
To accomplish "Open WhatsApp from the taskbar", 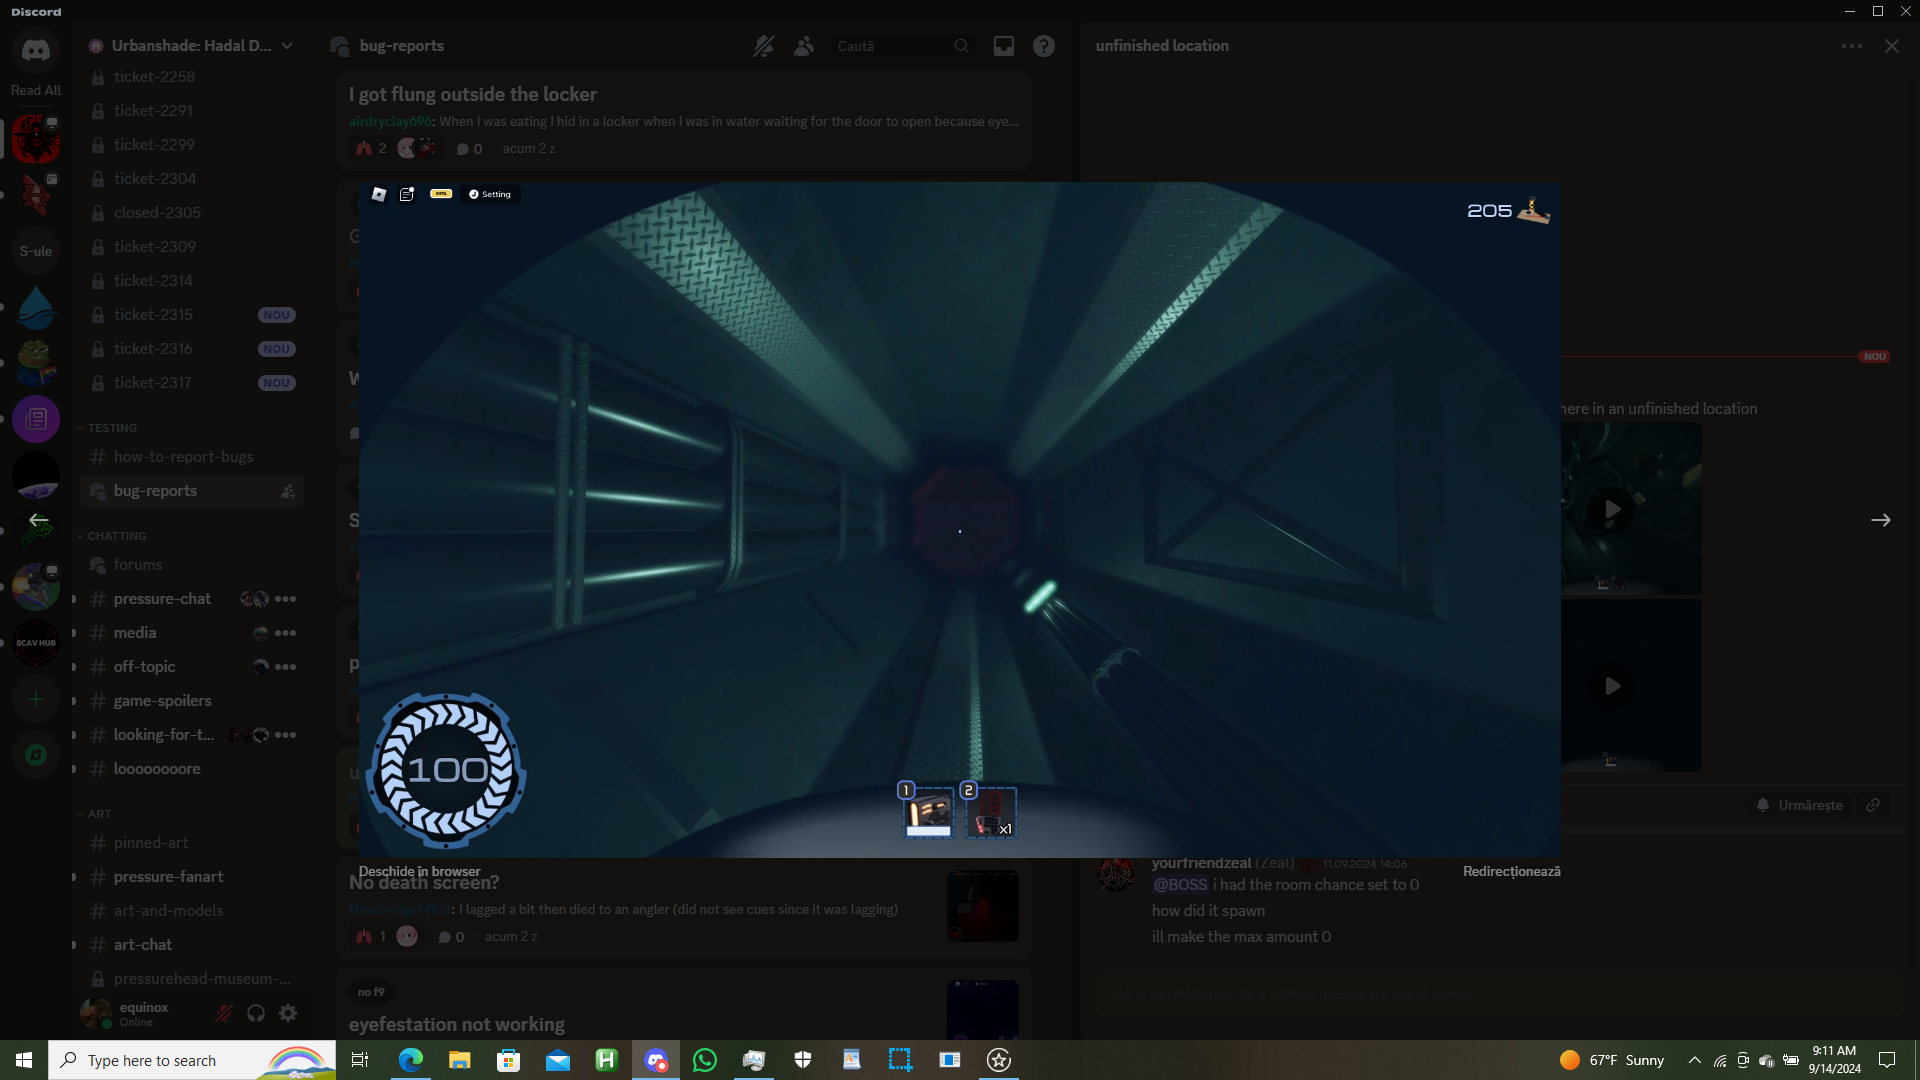I will [x=705, y=1060].
